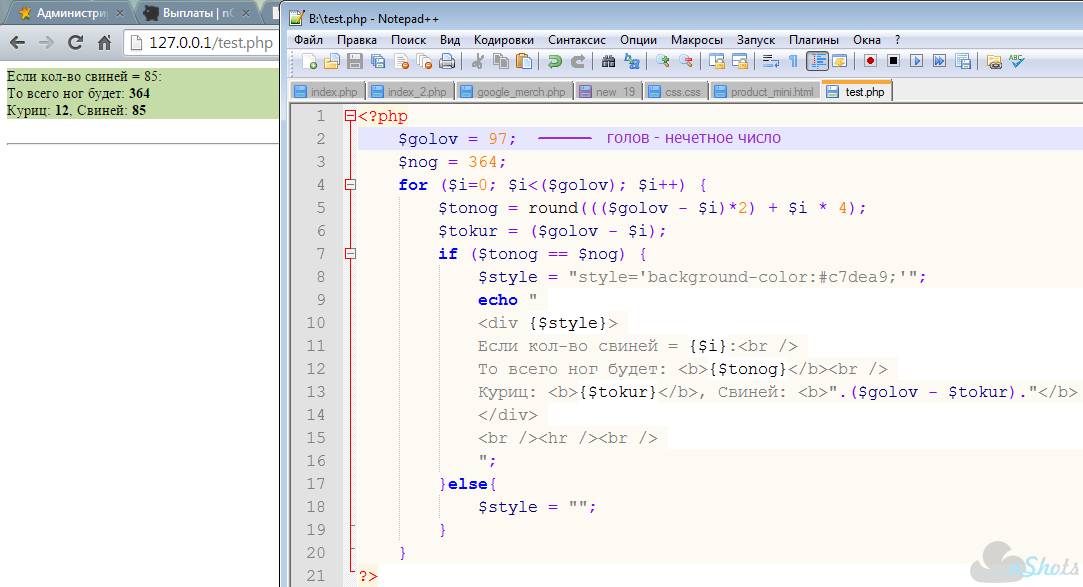Click the folder with printer toolbar icon

pos(994,62)
